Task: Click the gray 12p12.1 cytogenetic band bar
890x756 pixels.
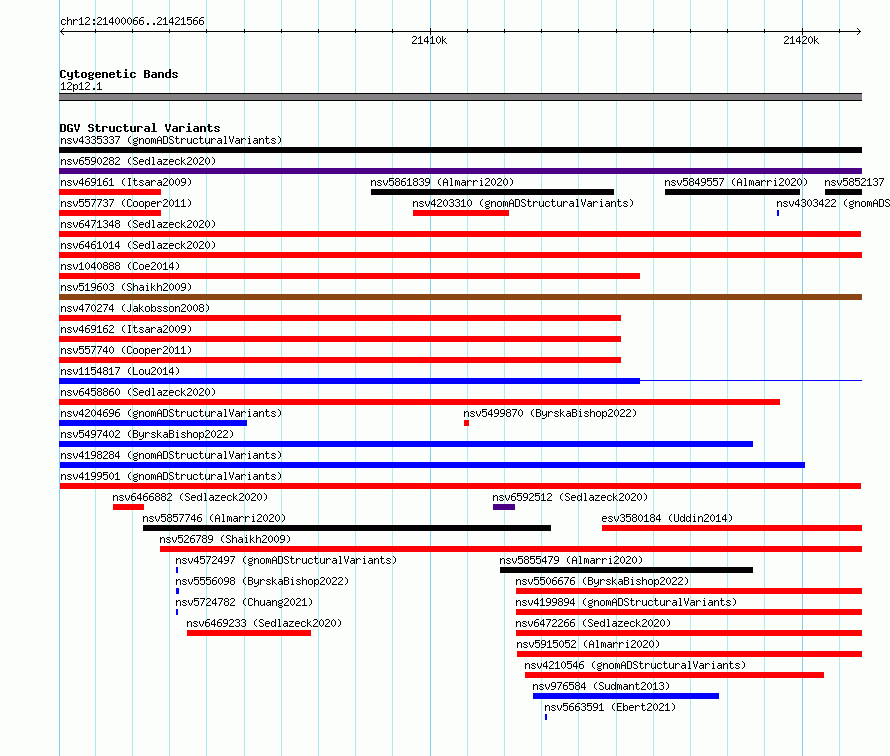Action: 460,97
